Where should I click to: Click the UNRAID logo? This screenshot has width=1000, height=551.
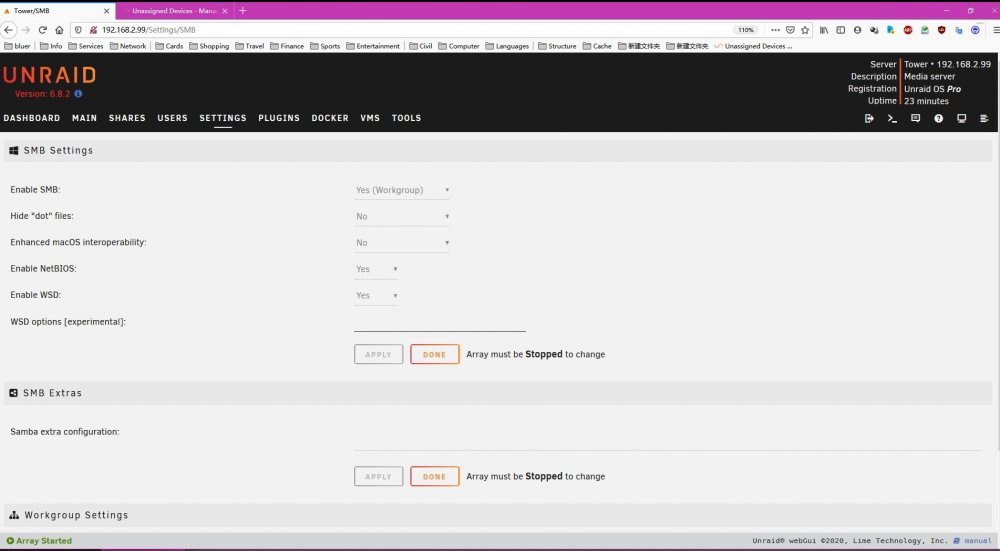pos(49,75)
